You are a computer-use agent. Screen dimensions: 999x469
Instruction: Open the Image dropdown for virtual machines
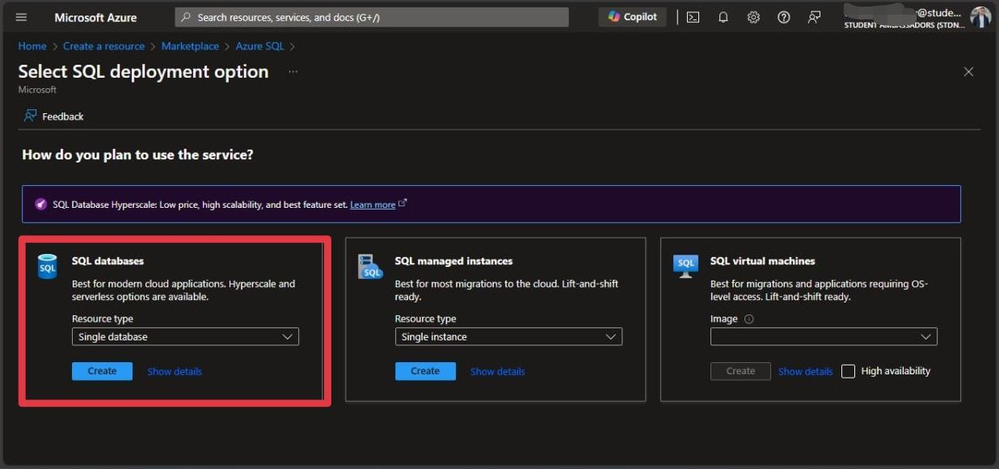click(824, 336)
